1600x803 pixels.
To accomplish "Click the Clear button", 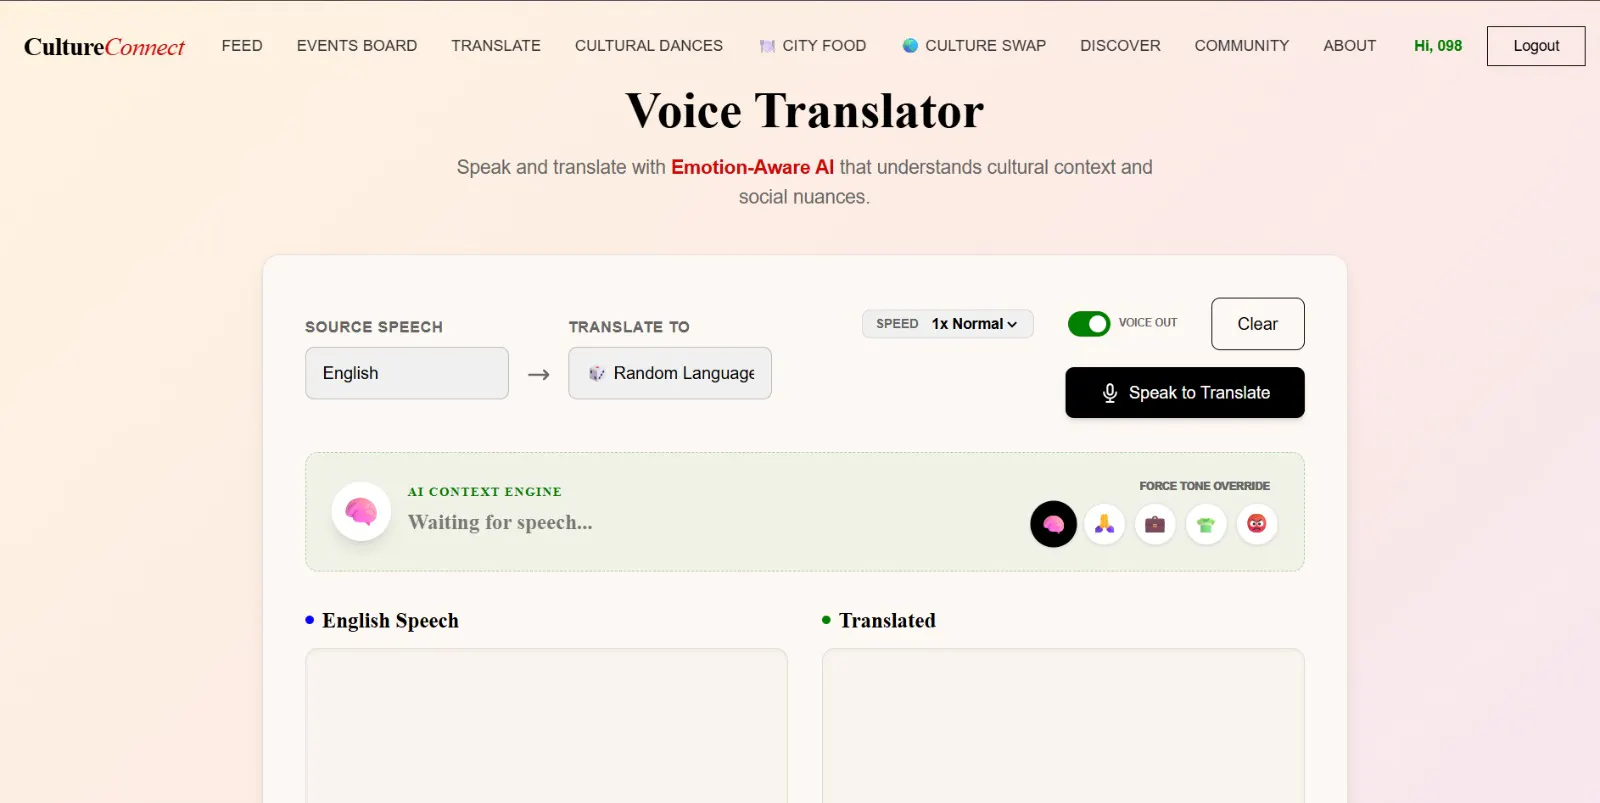I will tap(1258, 324).
